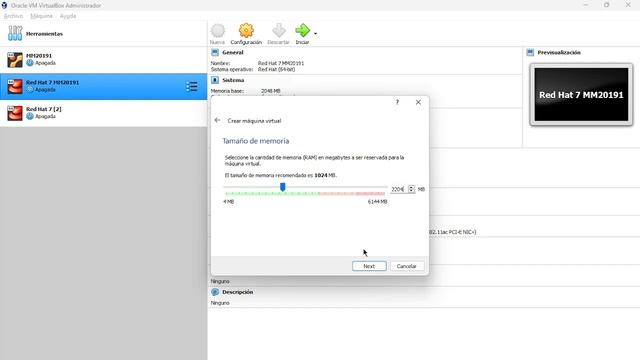Expand the Iniciar dropdown arrow
This screenshot has height=360, width=640.
316,33
